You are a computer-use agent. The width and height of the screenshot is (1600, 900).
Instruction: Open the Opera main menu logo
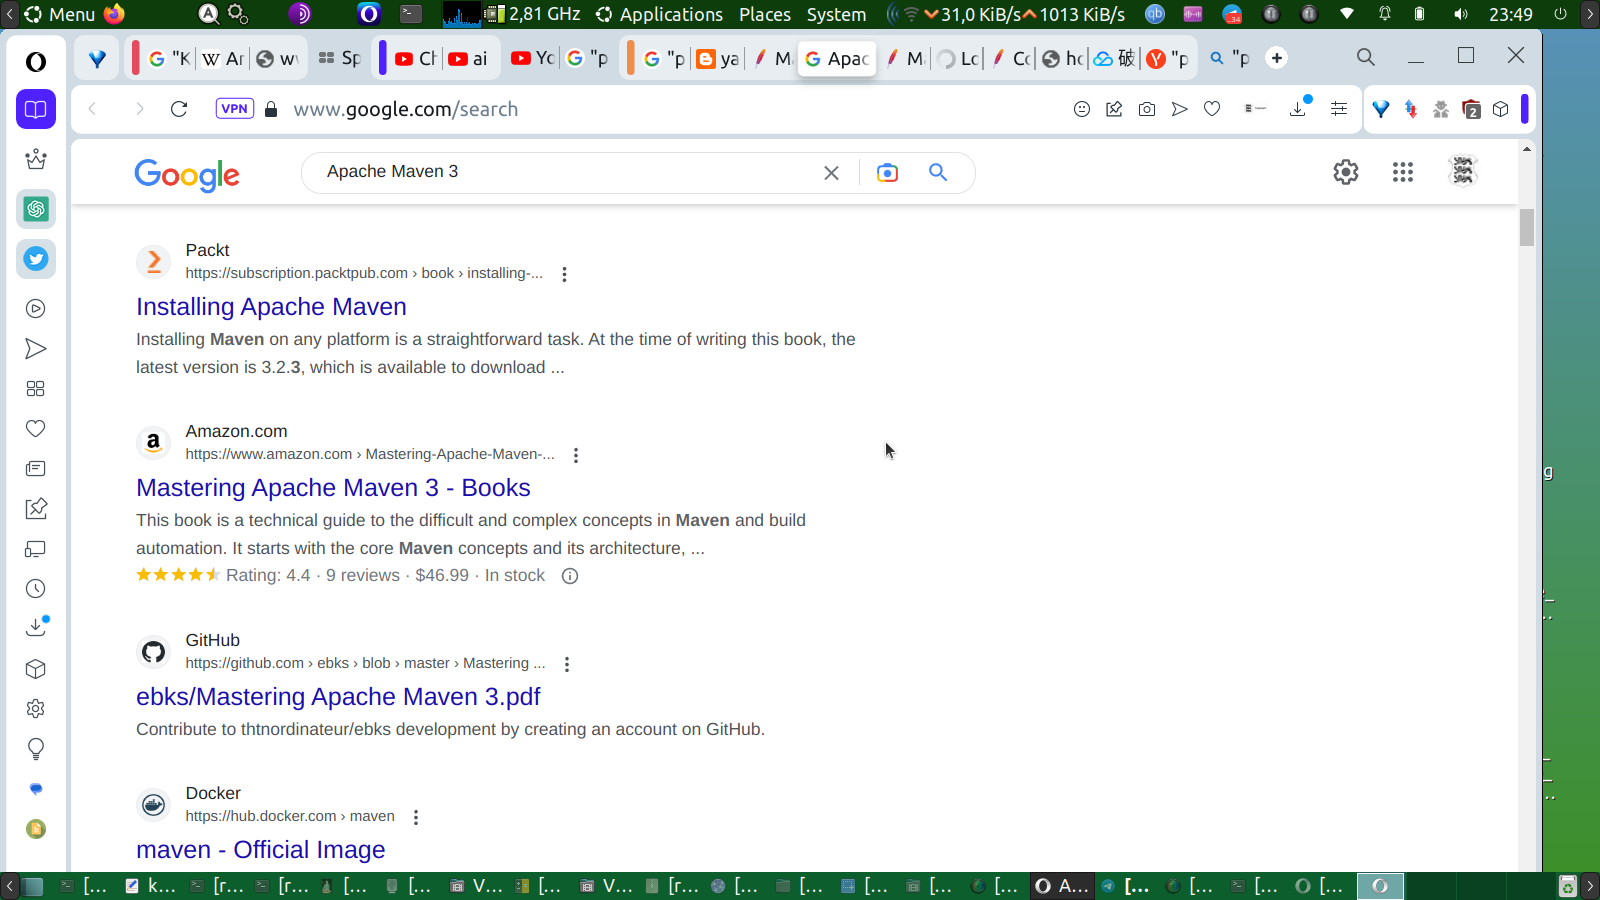36,62
